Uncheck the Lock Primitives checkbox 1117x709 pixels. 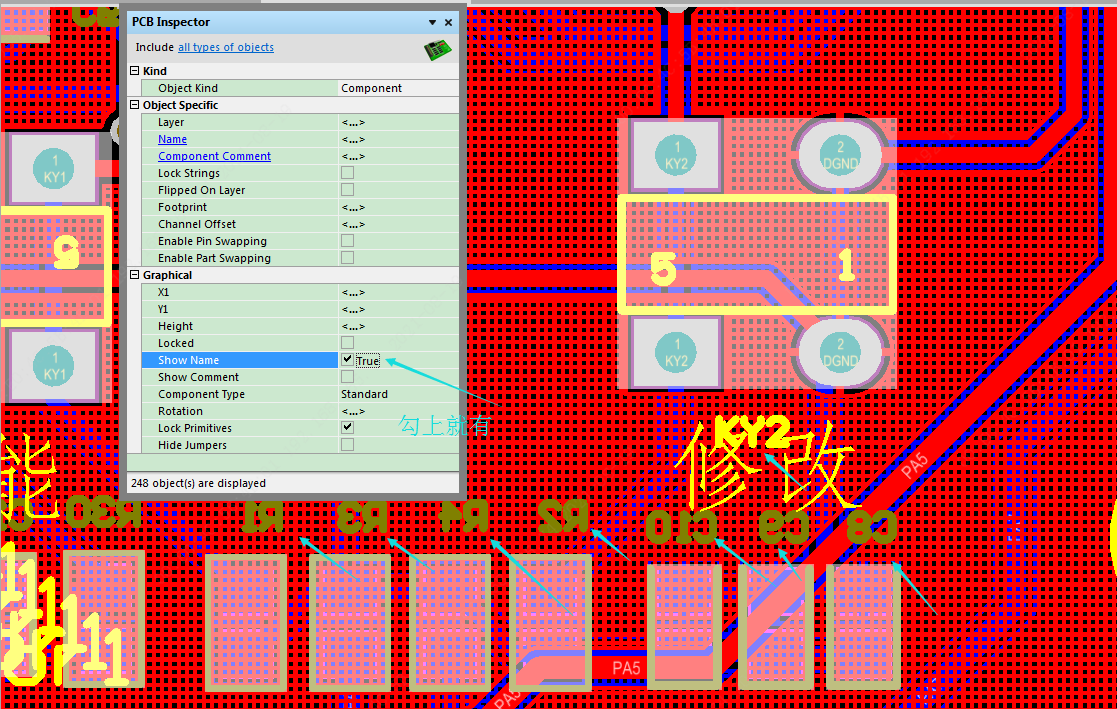pos(347,428)
